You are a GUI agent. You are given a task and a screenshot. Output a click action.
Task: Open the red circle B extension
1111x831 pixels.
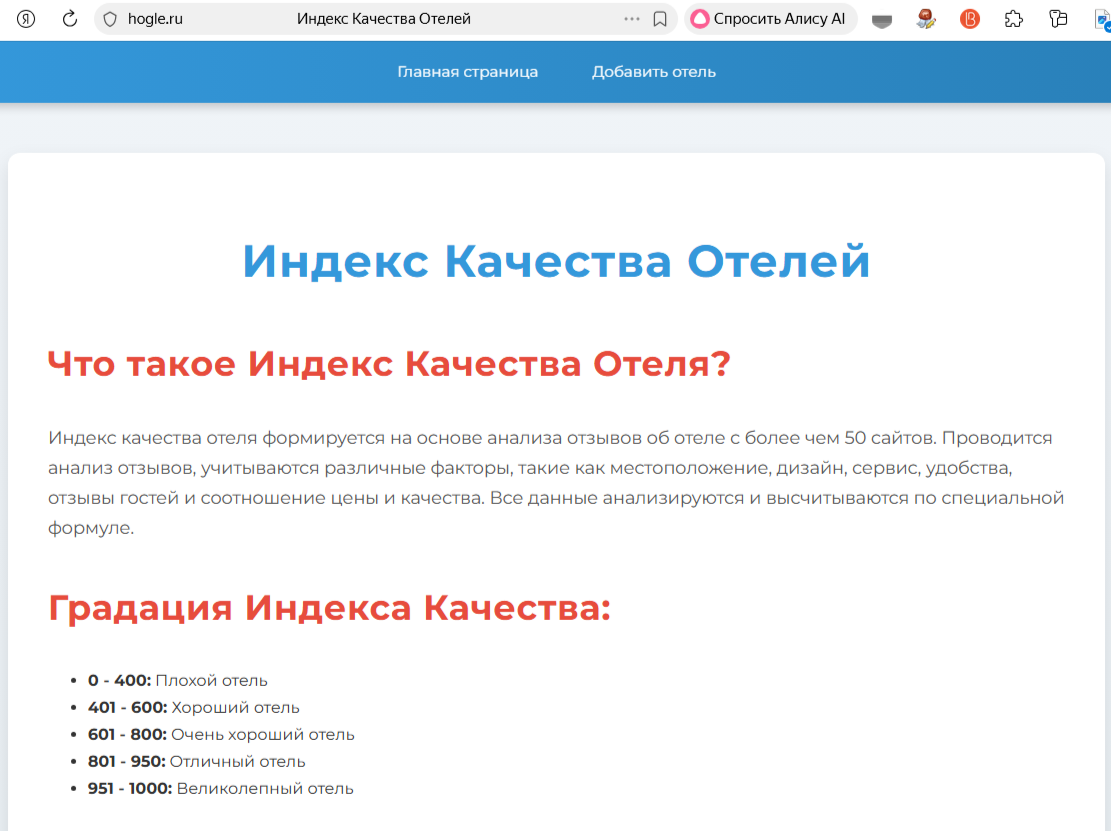(x=970, y=19)
